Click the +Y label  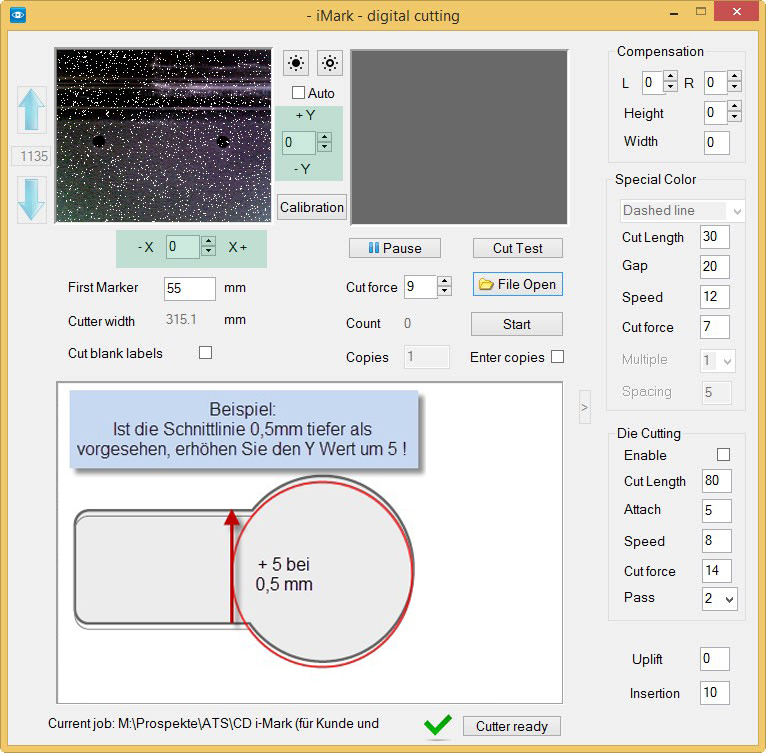306,115
